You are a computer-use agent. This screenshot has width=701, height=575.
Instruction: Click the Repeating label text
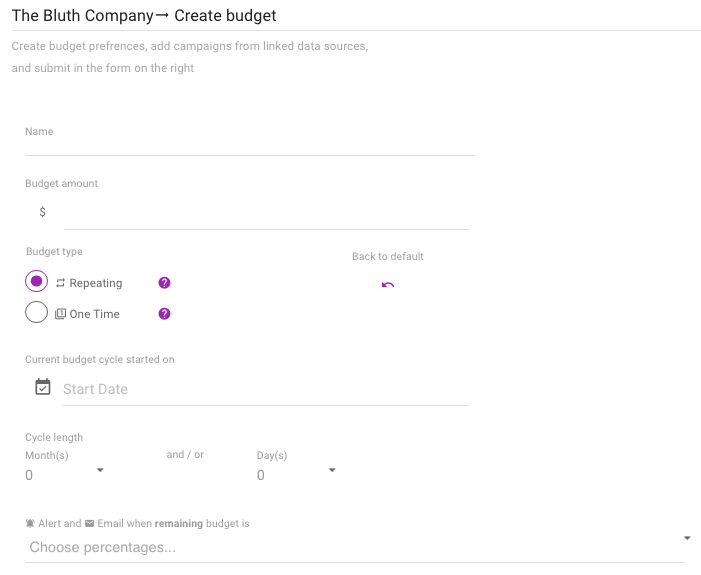[96, 284]
